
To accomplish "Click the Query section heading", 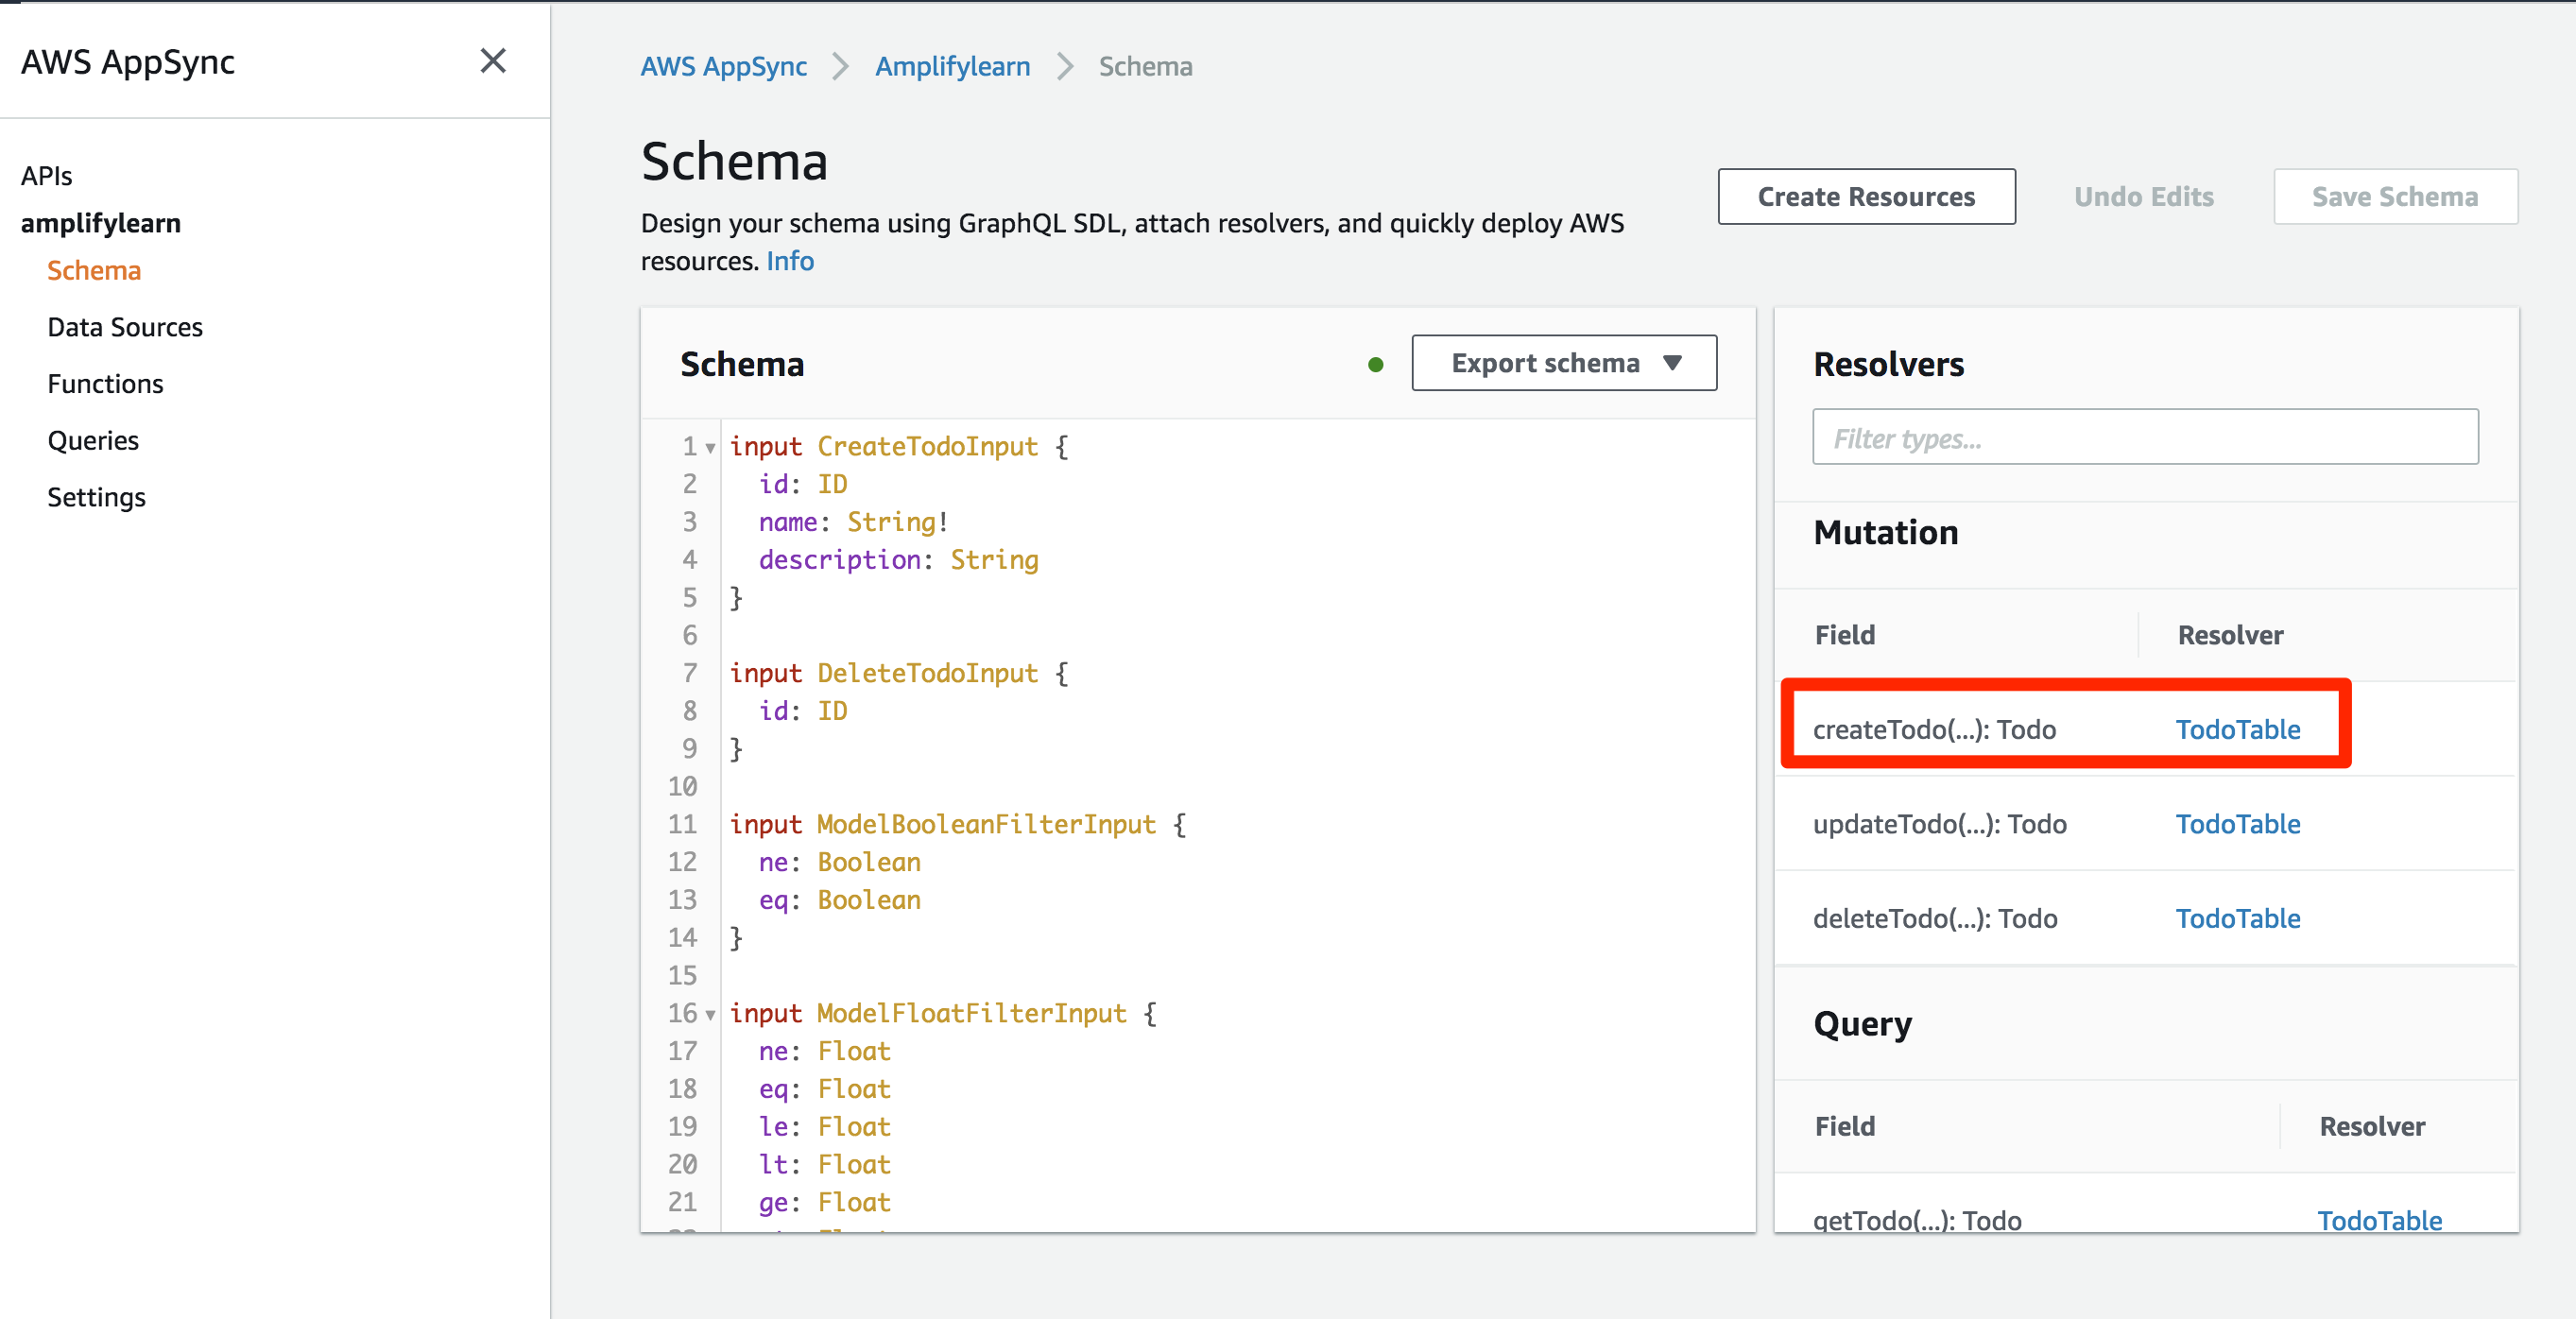I will click(1862, 1024).
